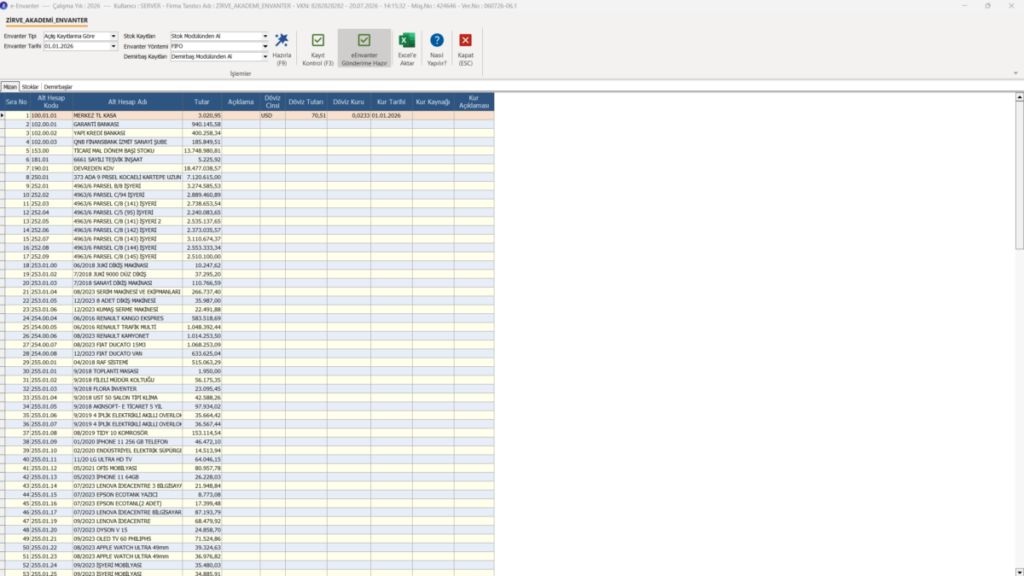Collapse the ribbon with corner chevron
Screen dimensions: 1024x576
click(1016, 73)
